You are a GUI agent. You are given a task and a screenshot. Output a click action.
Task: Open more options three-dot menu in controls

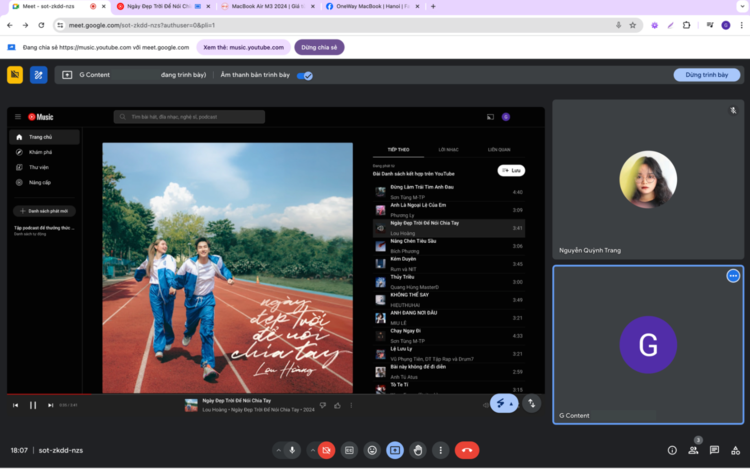441,450
